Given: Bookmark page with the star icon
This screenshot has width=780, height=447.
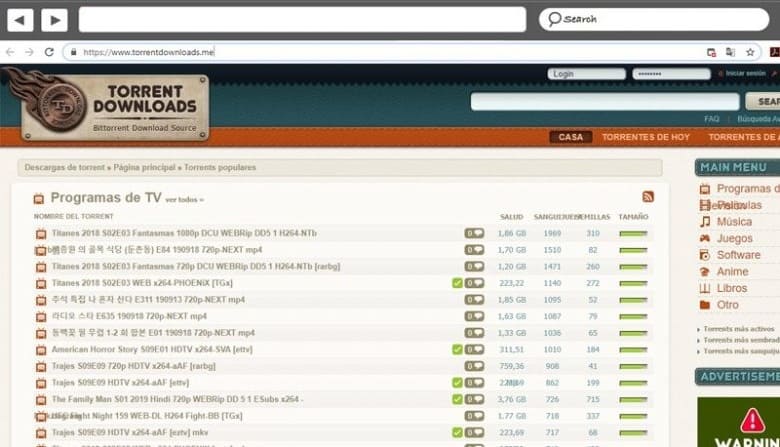Looking at the screenshot, I should [x=750, y=52].
